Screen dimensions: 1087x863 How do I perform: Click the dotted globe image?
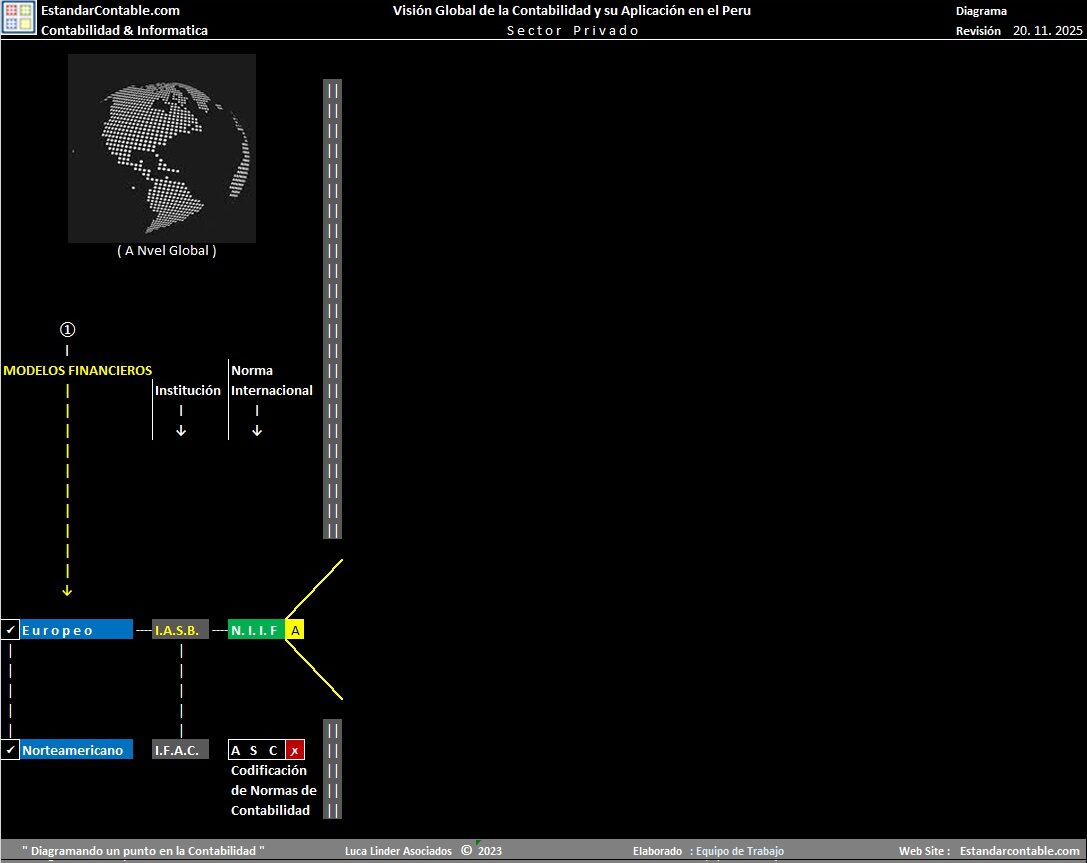coord(161,148)
